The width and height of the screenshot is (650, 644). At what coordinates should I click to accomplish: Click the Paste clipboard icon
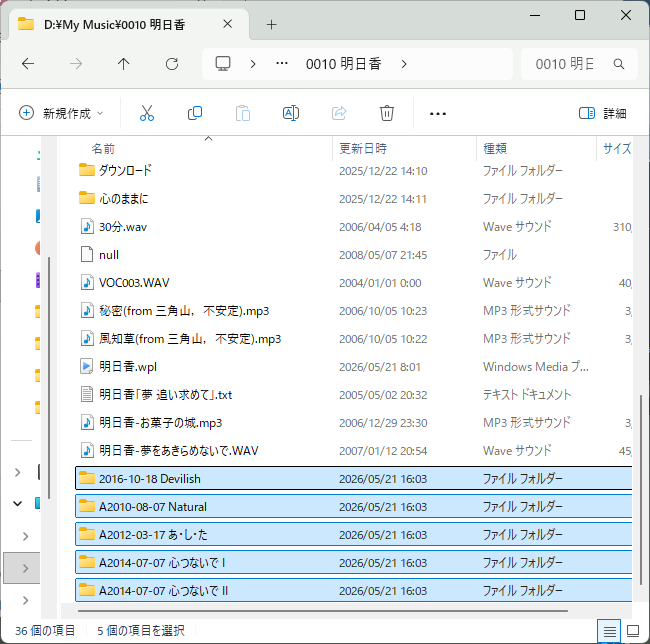243,113
